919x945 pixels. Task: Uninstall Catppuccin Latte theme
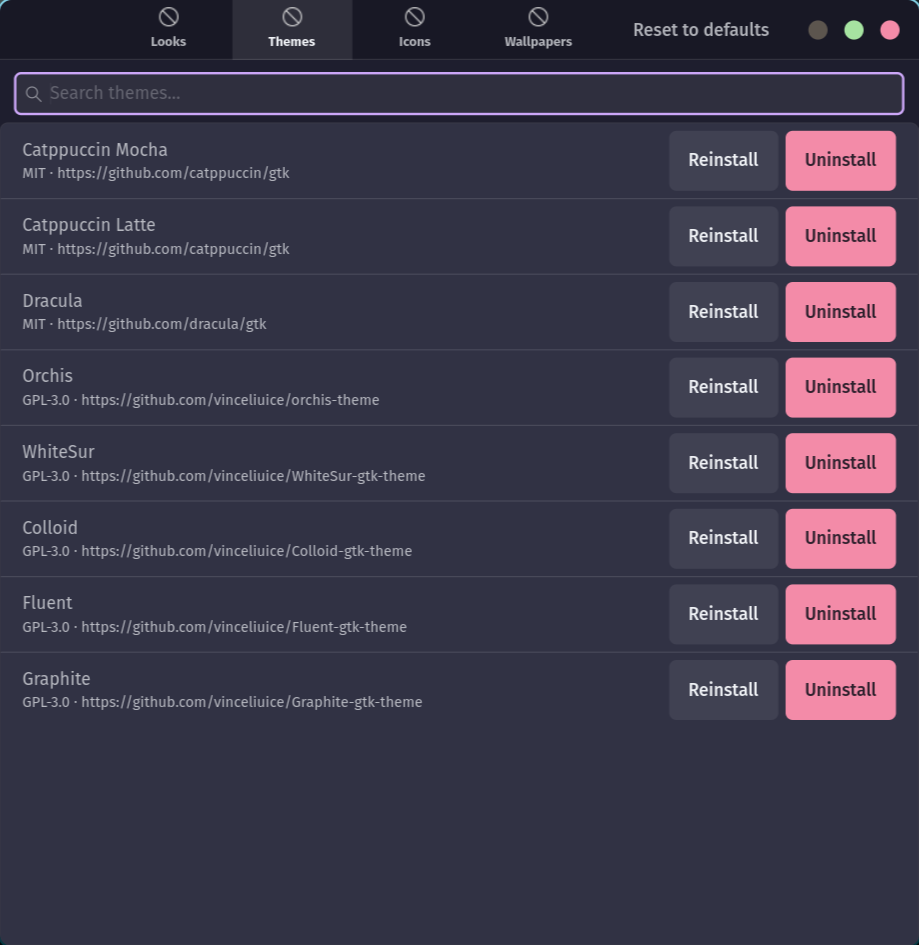coord(840,236)
